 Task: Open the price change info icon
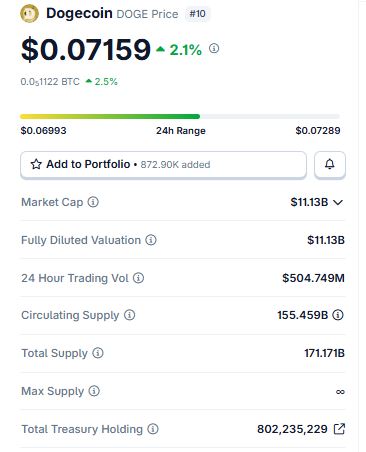coord(214,49)
